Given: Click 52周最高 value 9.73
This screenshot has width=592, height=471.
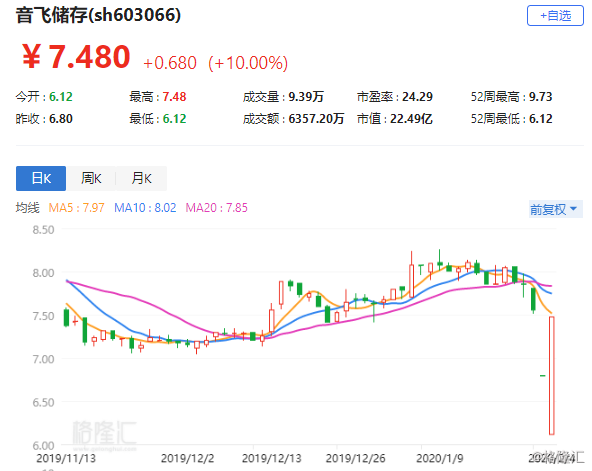Looking at the screenshot, I should [540, 97].
